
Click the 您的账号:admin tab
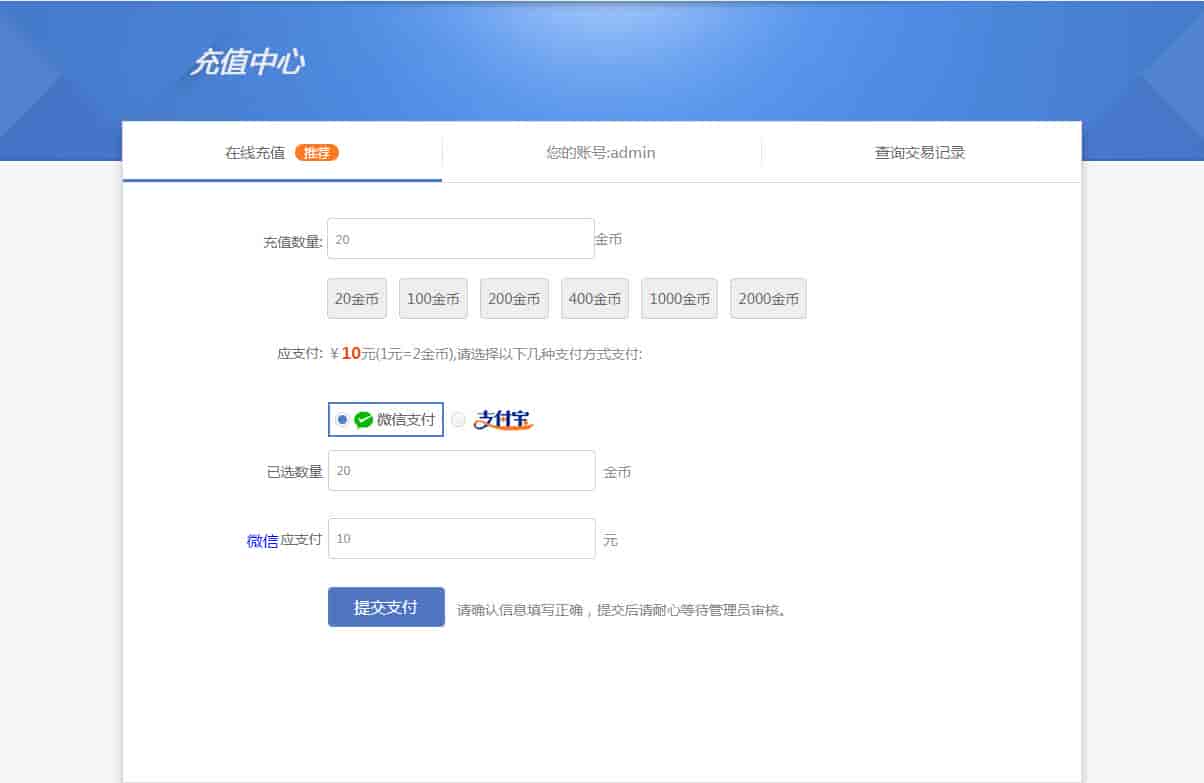601,153
